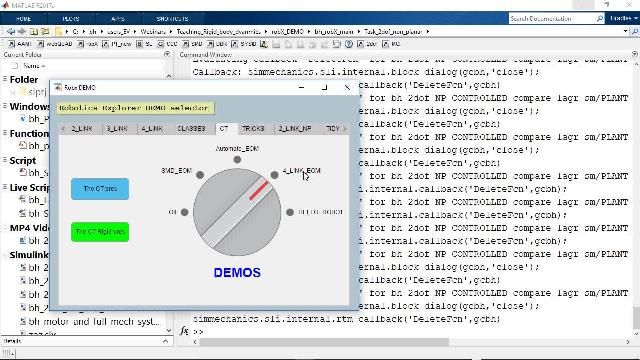The height and width of the screenshot is (360, 640).
Task: Turn knob to Off position
Action: coord(184,212)
